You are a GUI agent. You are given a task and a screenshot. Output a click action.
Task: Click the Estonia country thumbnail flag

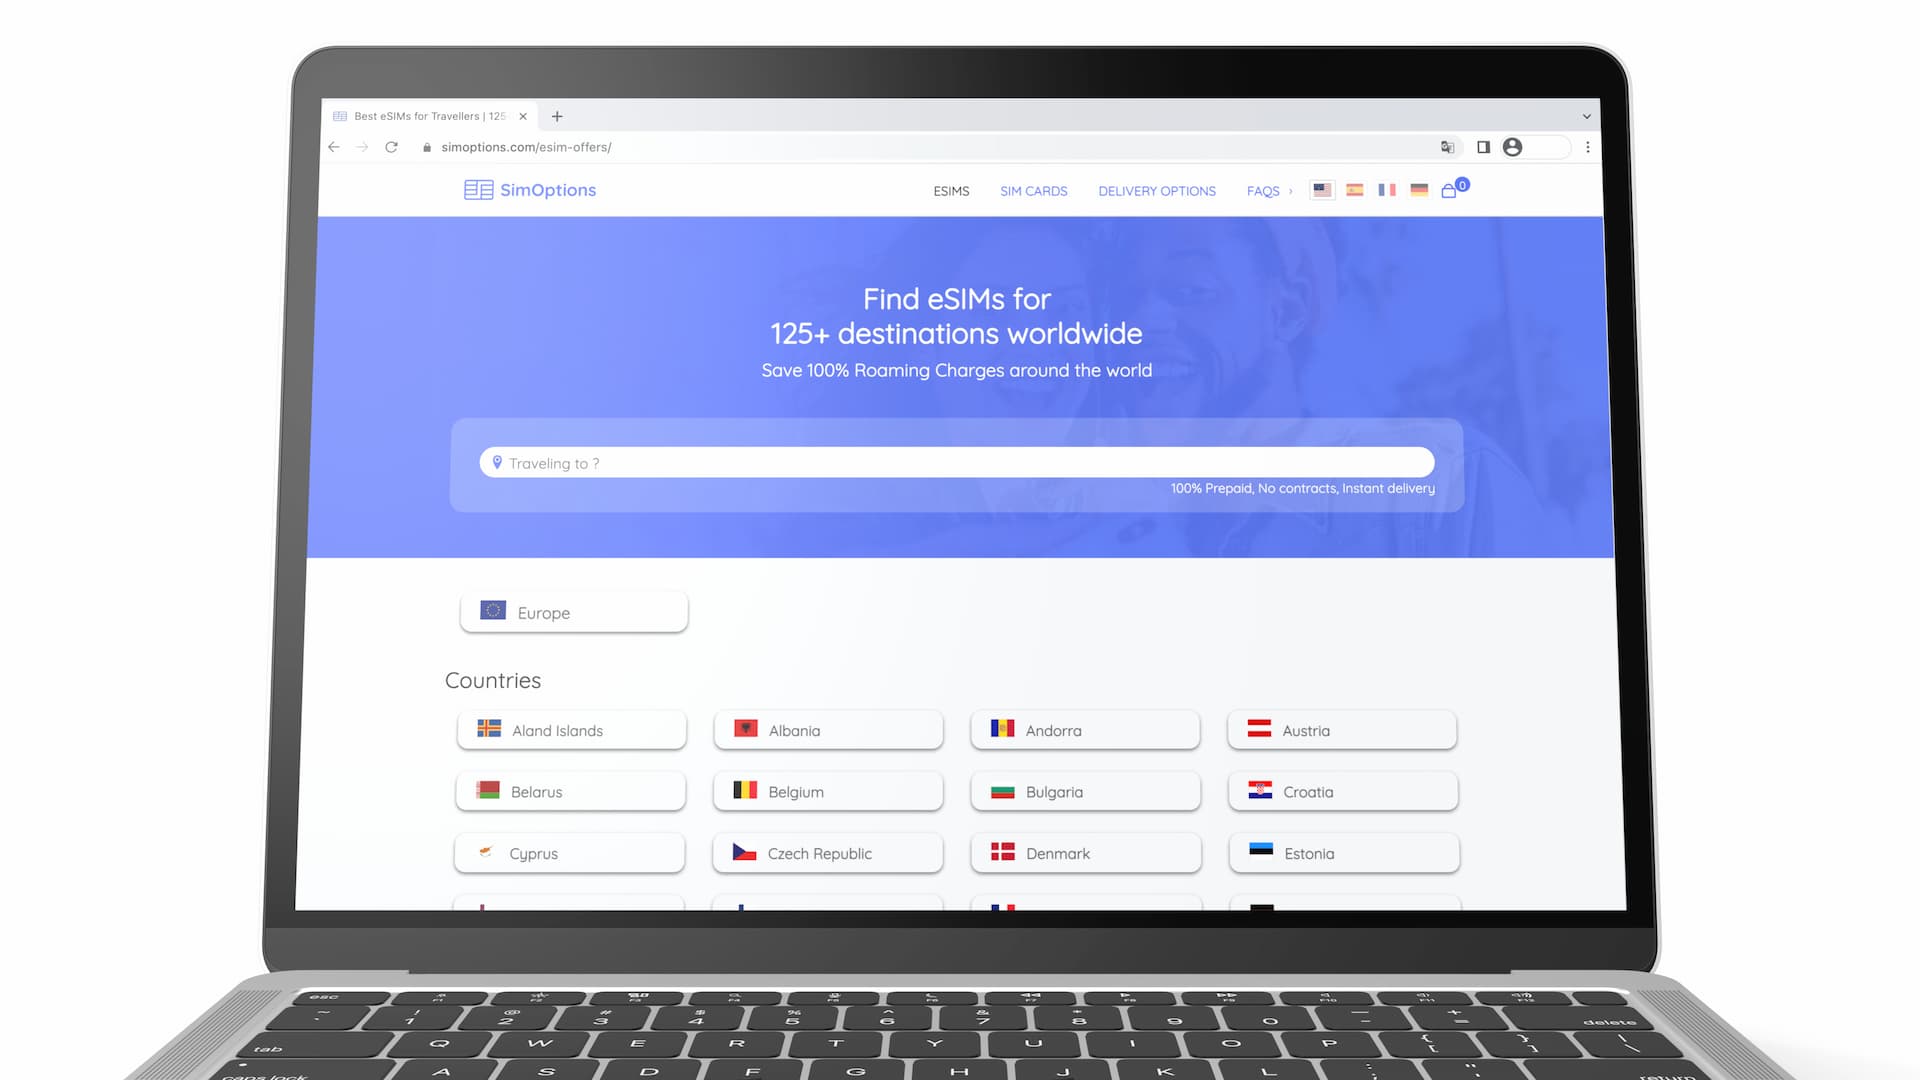(x=1259, y=852)
